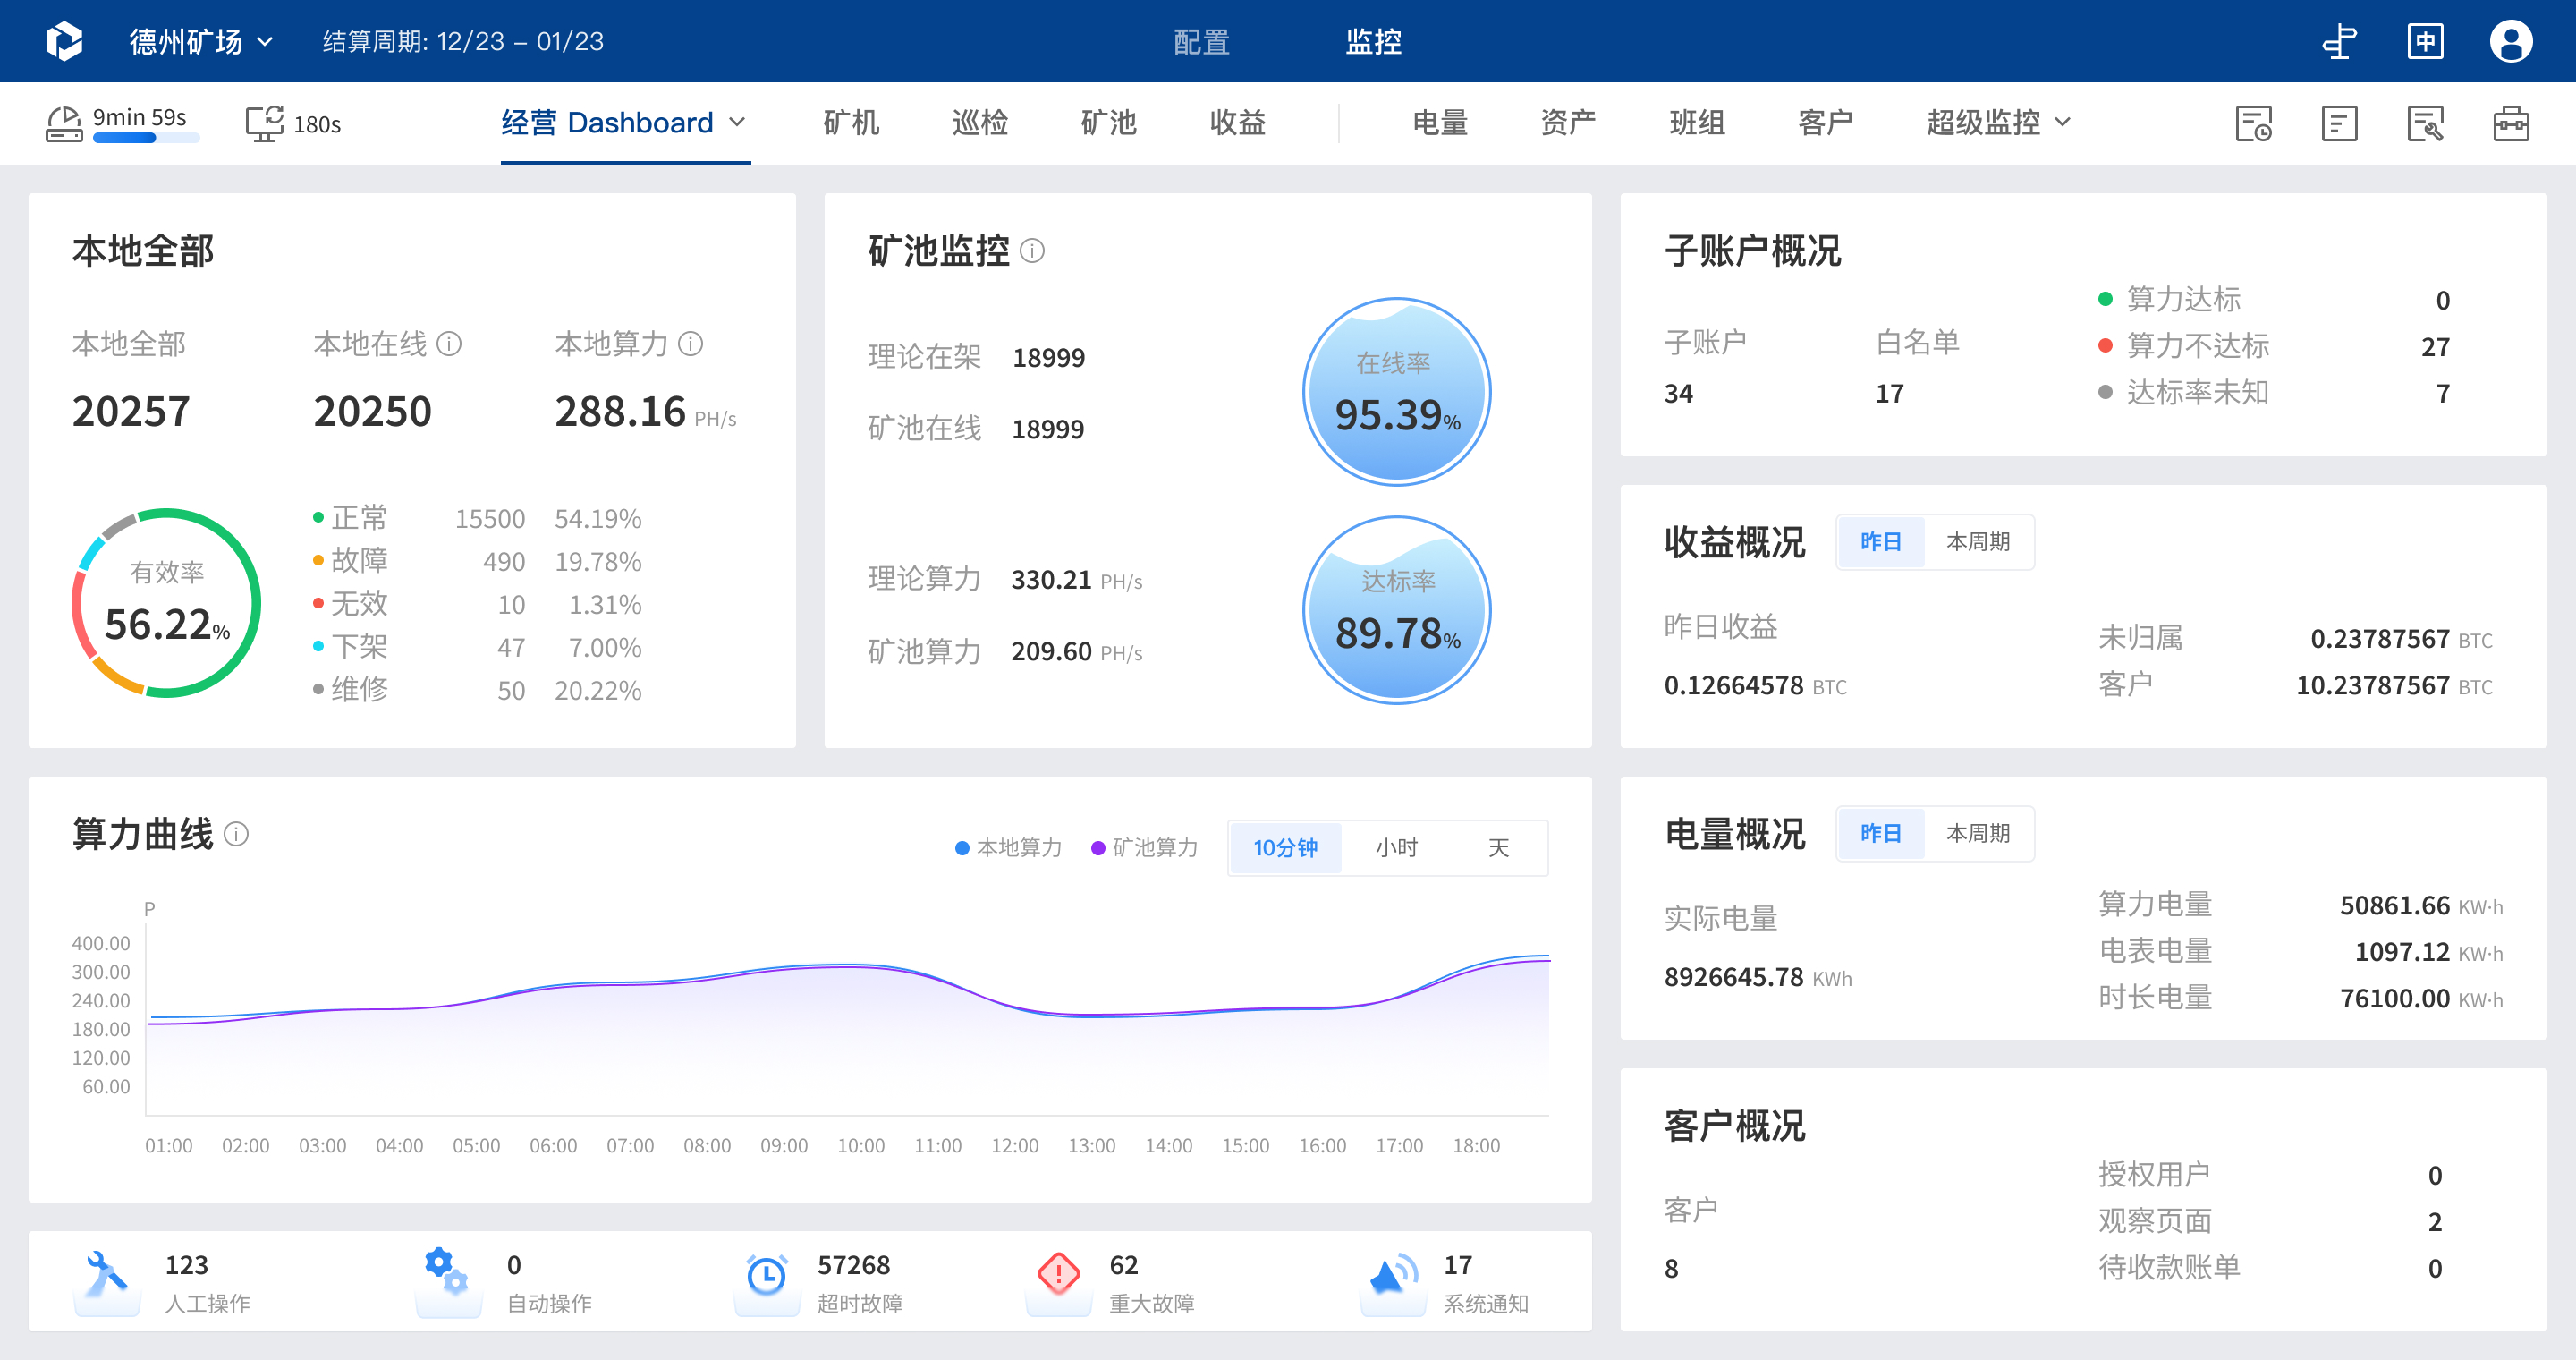Viewport: 2576px width, 1360px height.
Task: Open the 经营 Dashboard dropdown arrow
Action: [738, 122]
